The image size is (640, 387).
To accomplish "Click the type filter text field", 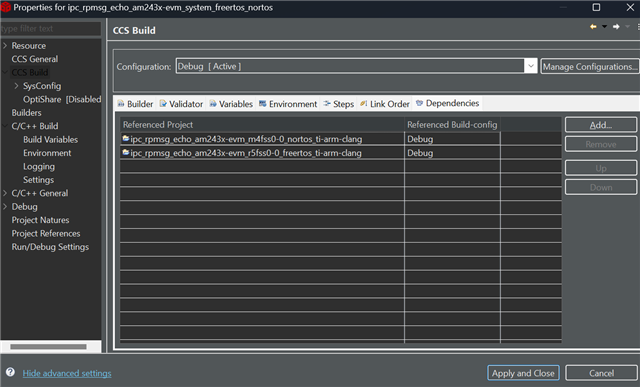I will (x=51, y=29).
